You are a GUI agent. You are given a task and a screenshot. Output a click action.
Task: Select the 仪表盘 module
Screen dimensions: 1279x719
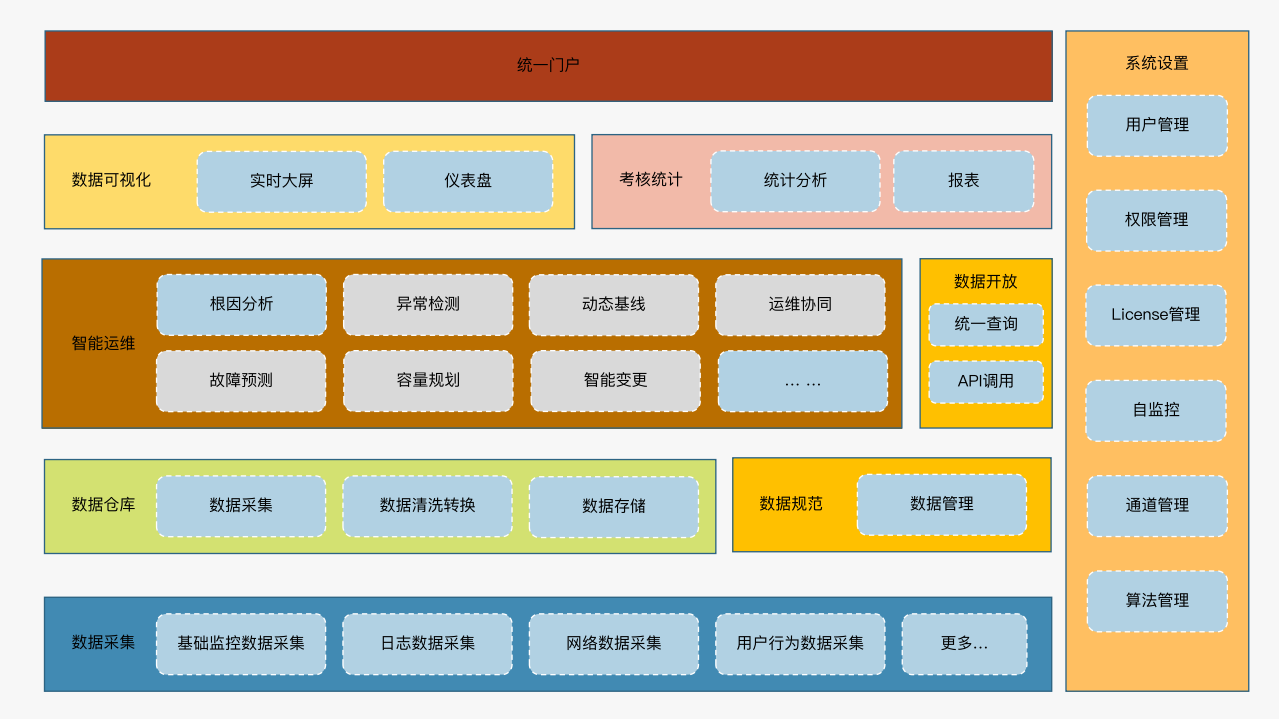pyautogui.click(x=468, y=181)
